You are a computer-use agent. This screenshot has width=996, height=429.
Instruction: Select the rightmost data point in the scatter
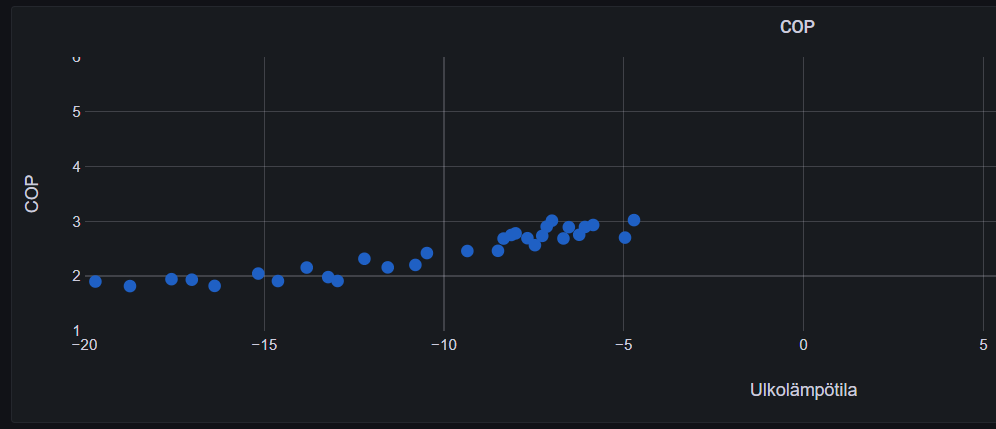(633, 220)
